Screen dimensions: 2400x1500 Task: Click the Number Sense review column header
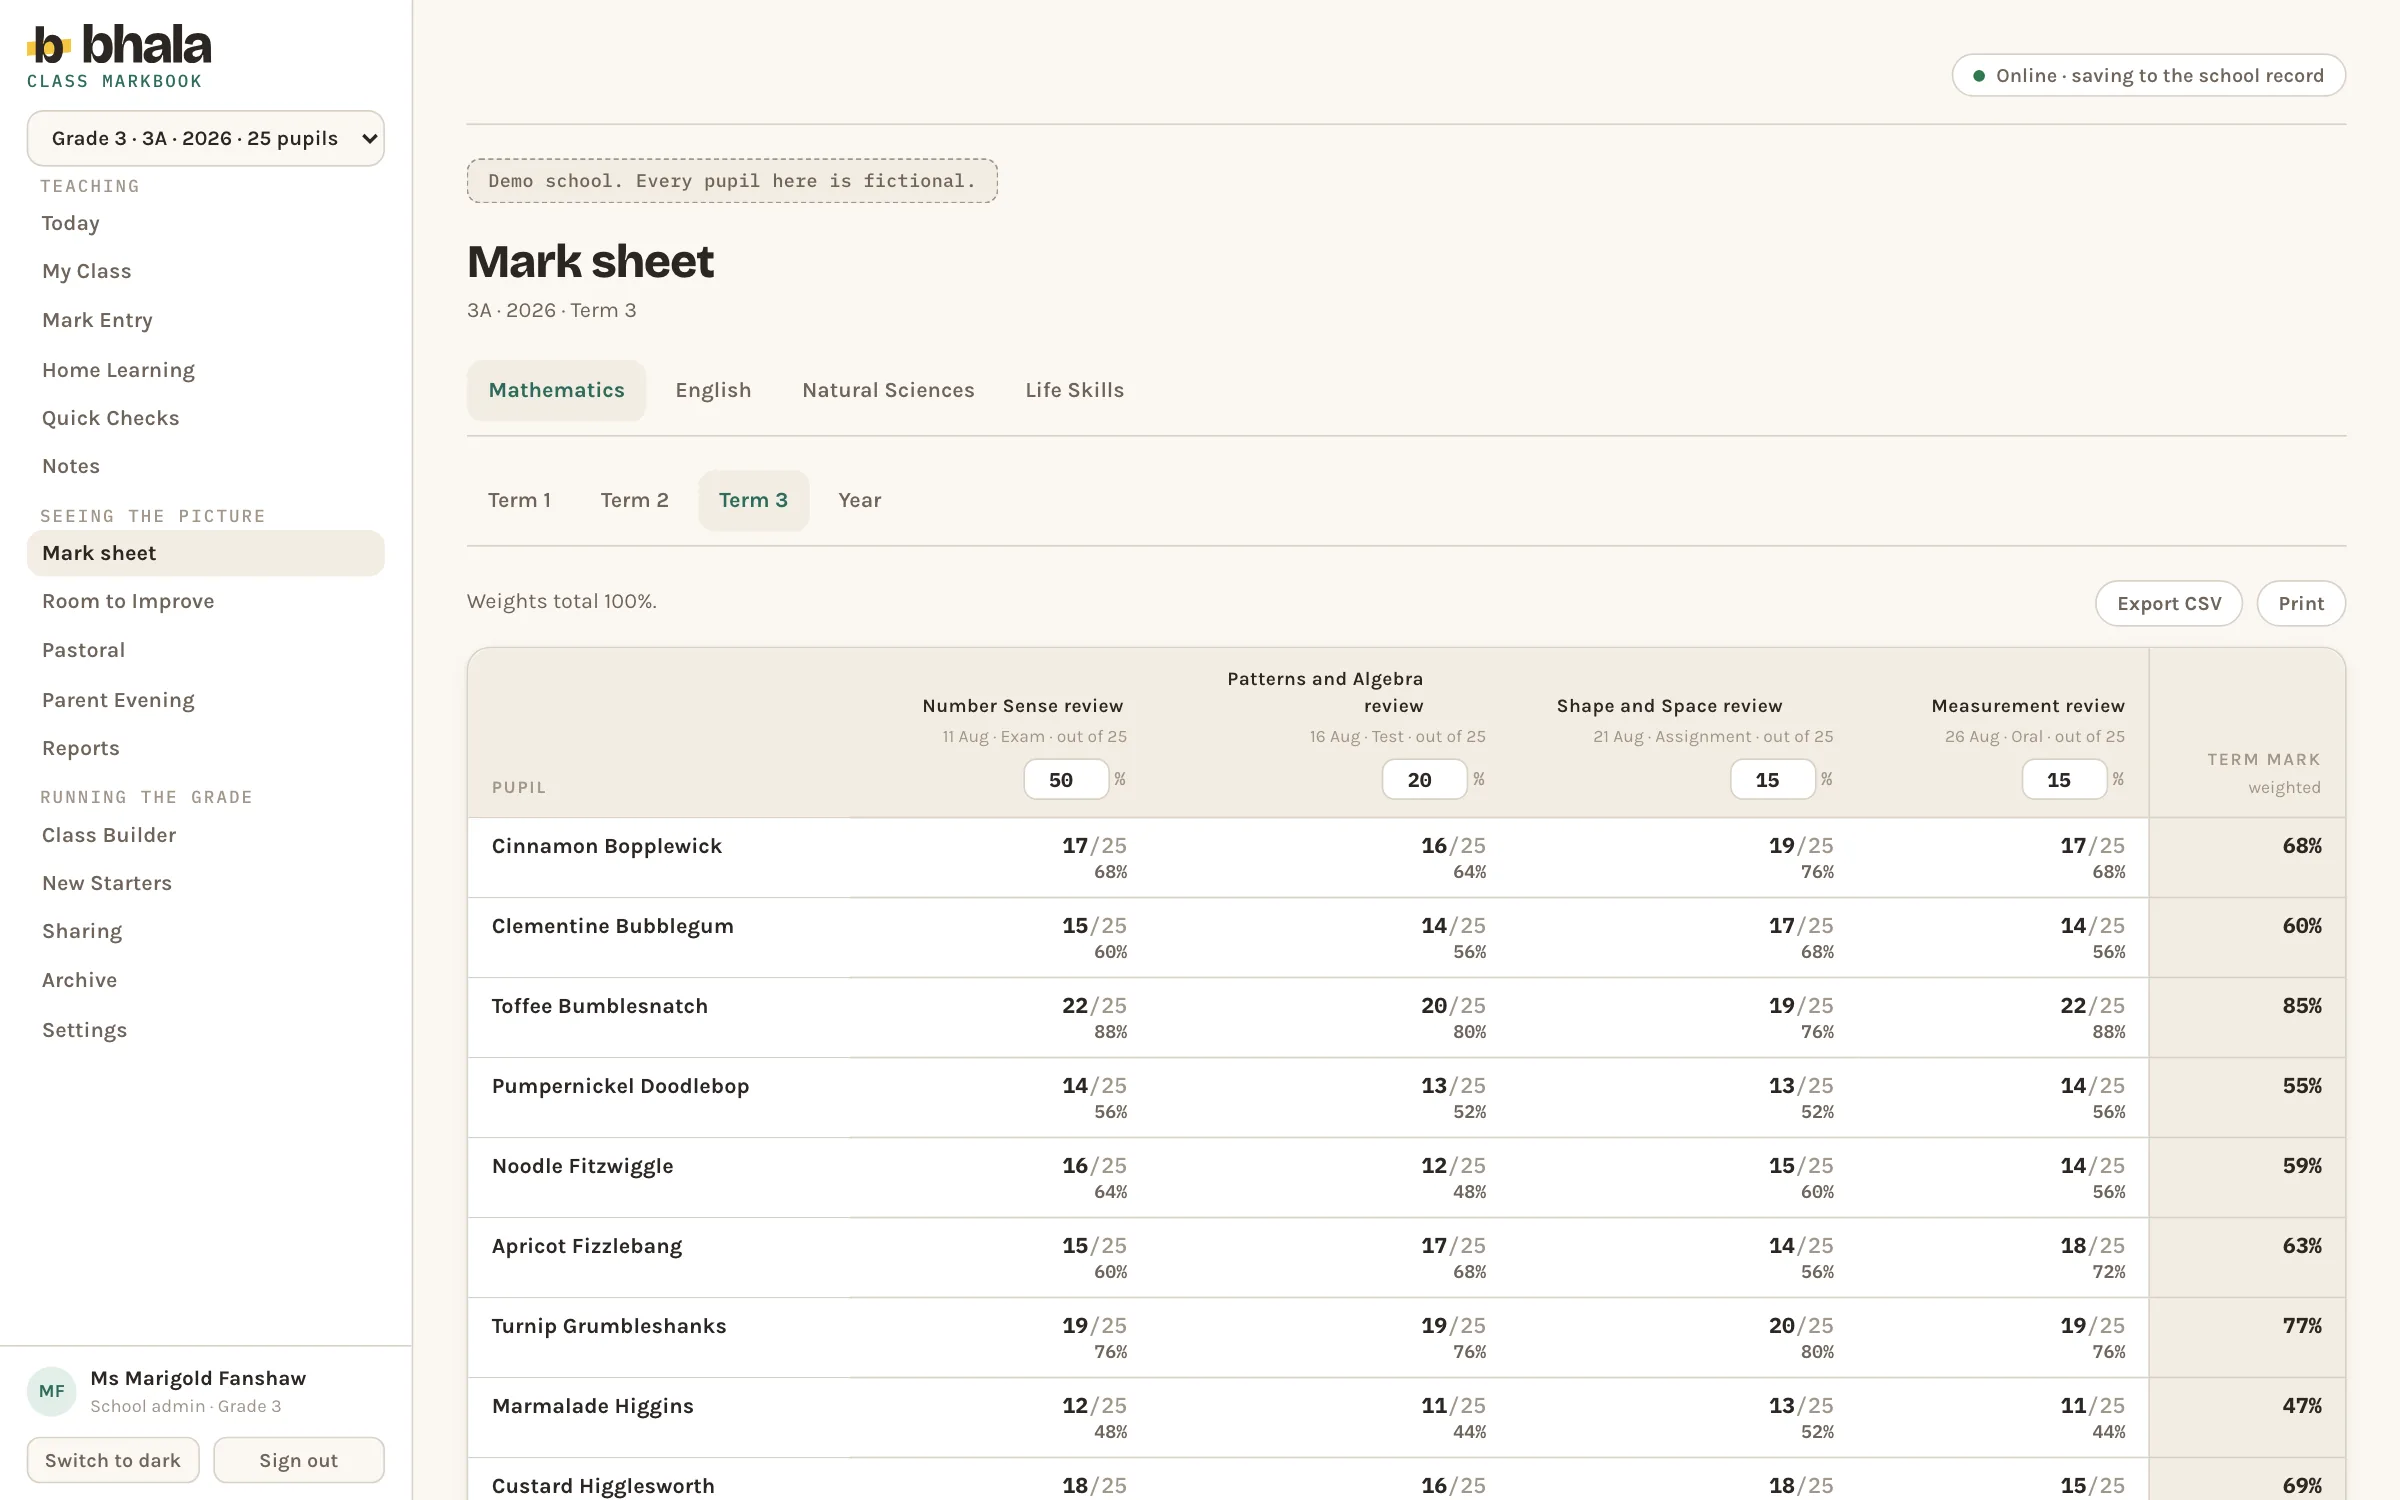click(1022, 706)
